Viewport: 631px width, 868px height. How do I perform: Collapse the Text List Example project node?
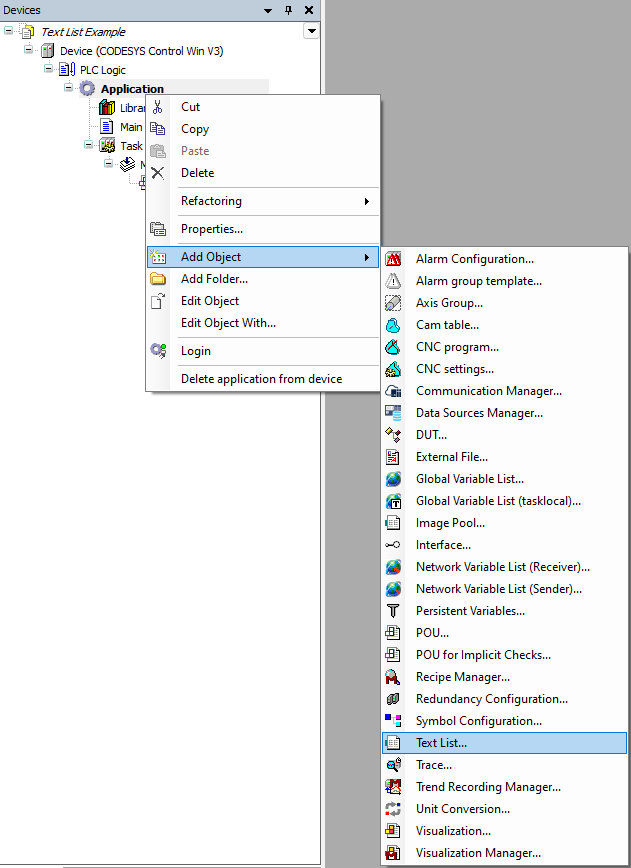8,30
